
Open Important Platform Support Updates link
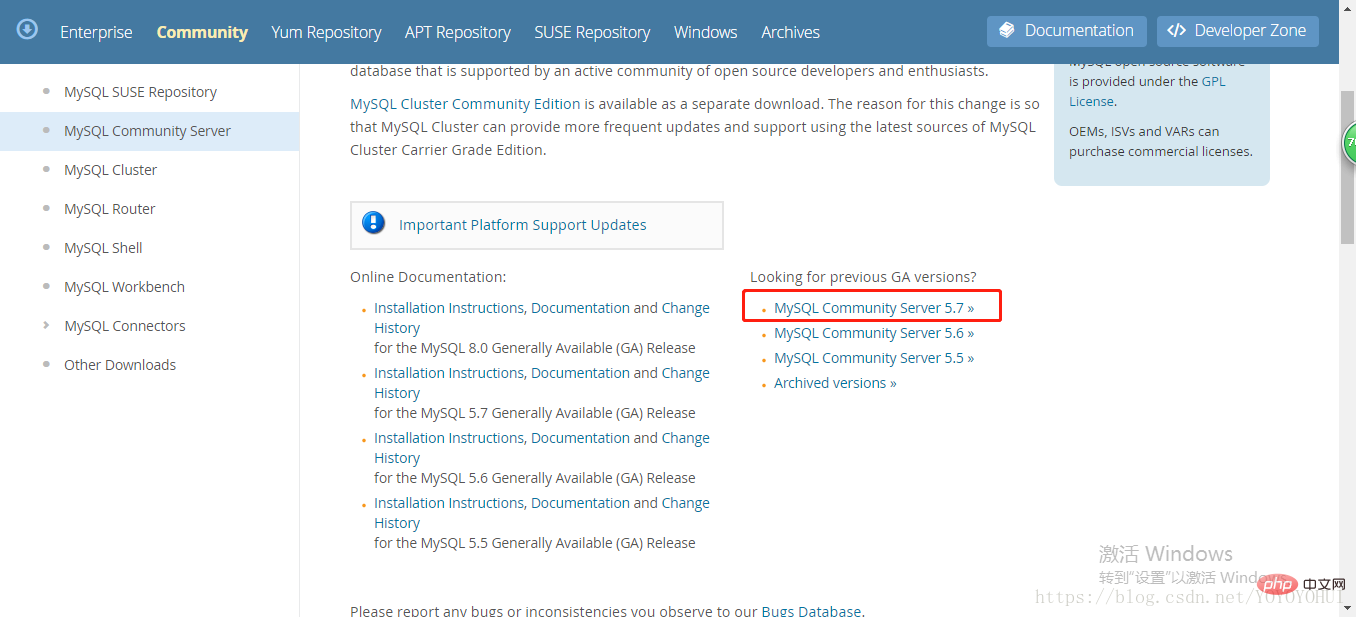tap(523, 225)
